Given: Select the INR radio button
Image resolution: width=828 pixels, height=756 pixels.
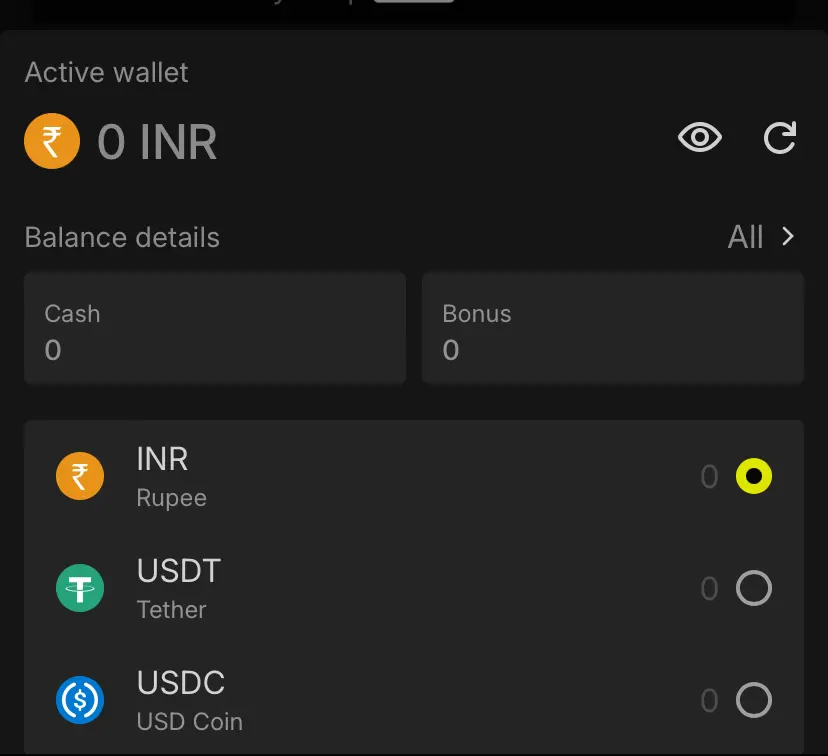Looking at the screenshot, I should click(754, 476).
